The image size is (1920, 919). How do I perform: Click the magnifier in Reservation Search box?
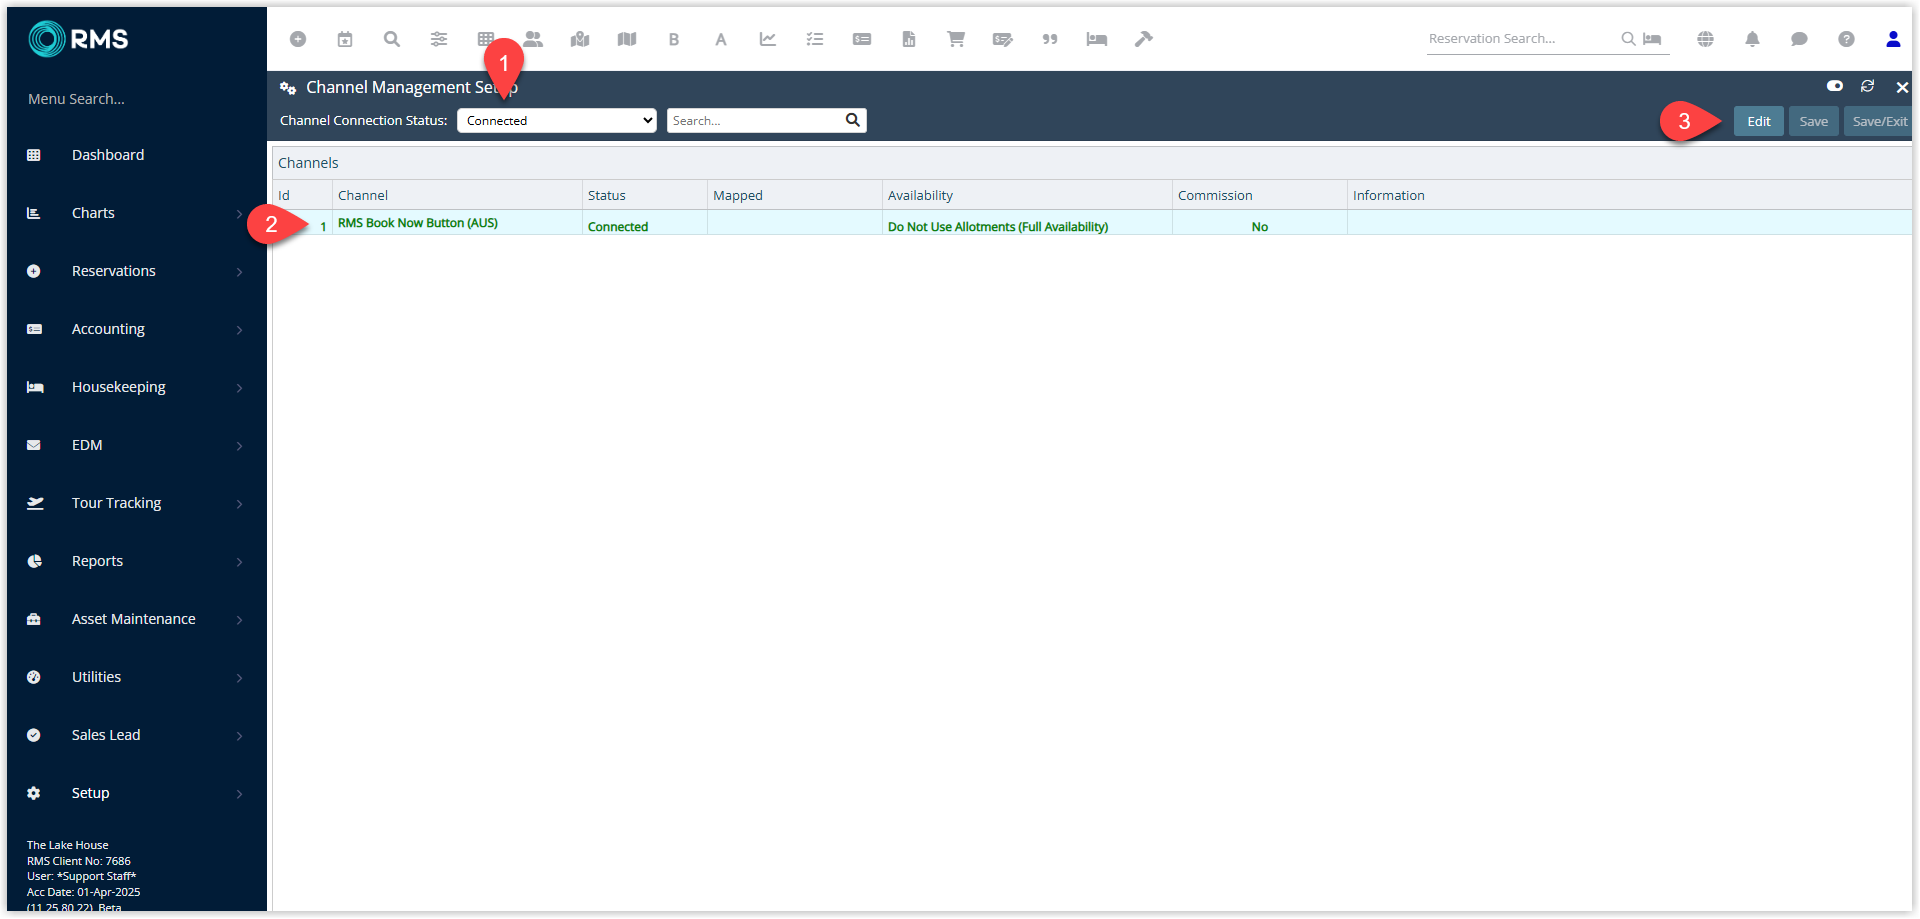pos(1628,39)
